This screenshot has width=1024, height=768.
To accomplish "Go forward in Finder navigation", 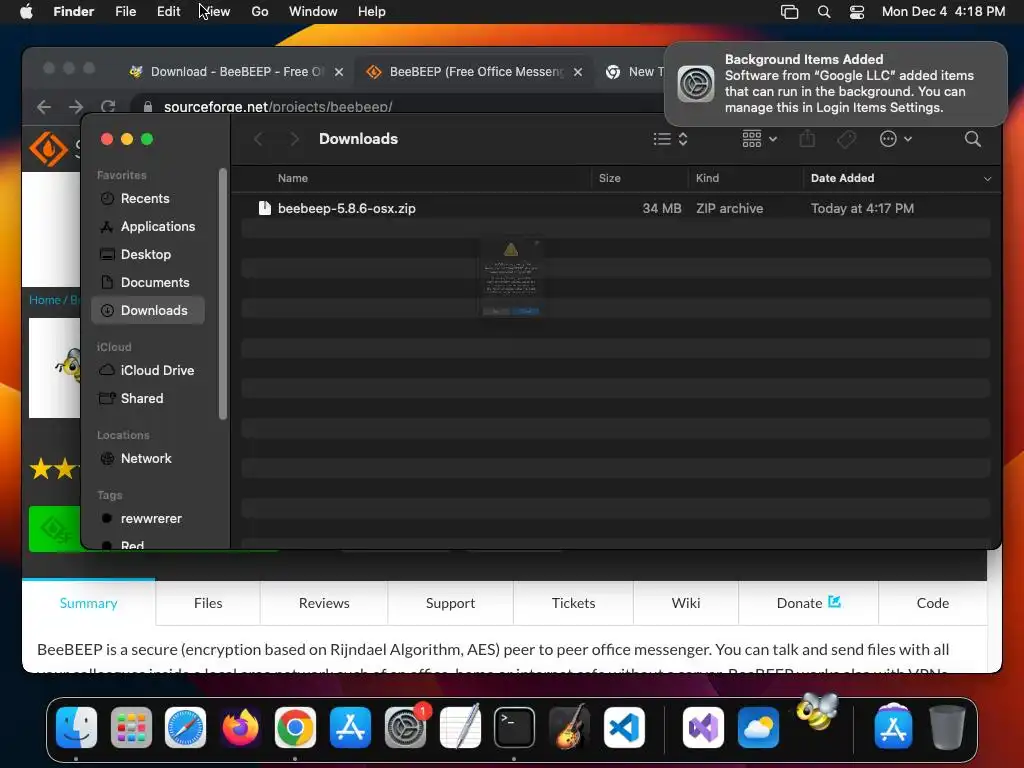I will click(x=295, y=138).
